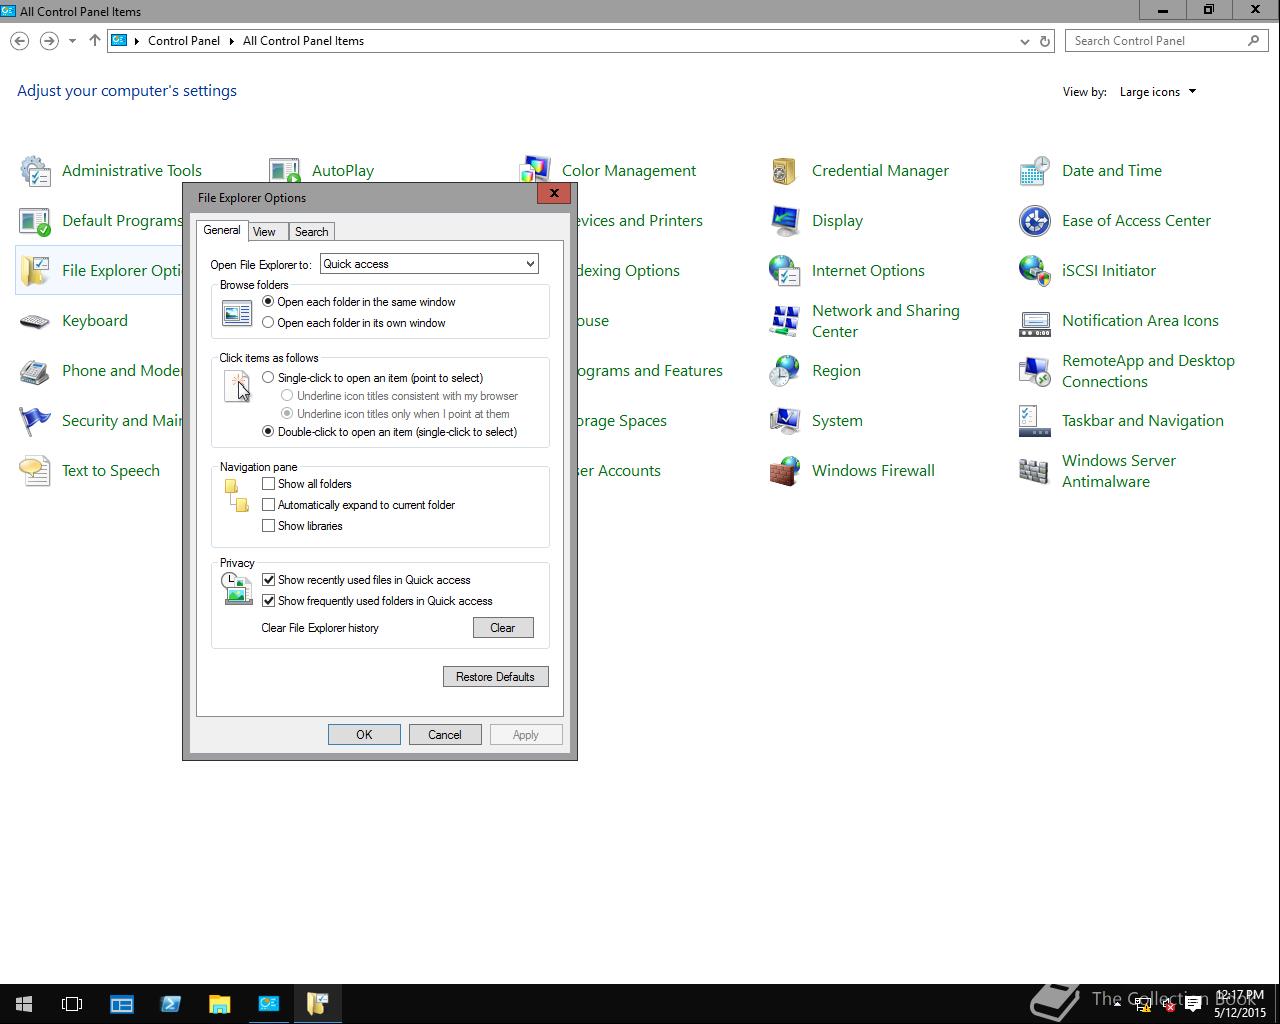
Task: Refresh the Control Panel address bar
Action: (1045, 41)
